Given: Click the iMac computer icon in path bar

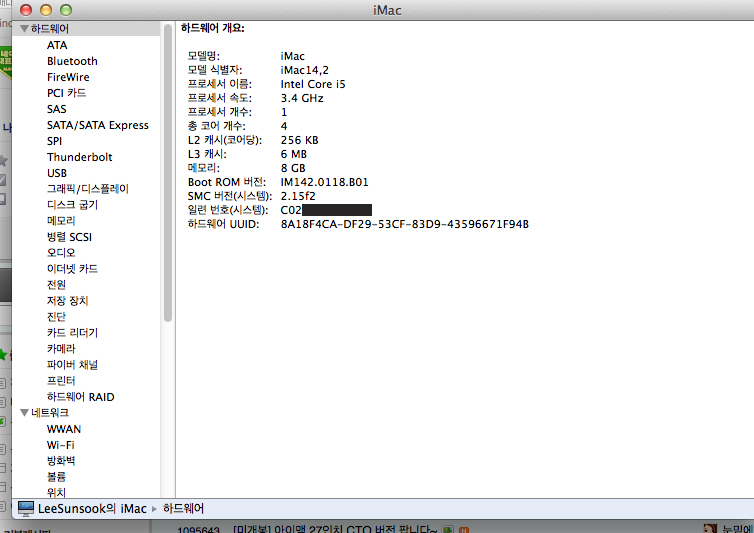Looking at the screenshot, I should 26,509.
